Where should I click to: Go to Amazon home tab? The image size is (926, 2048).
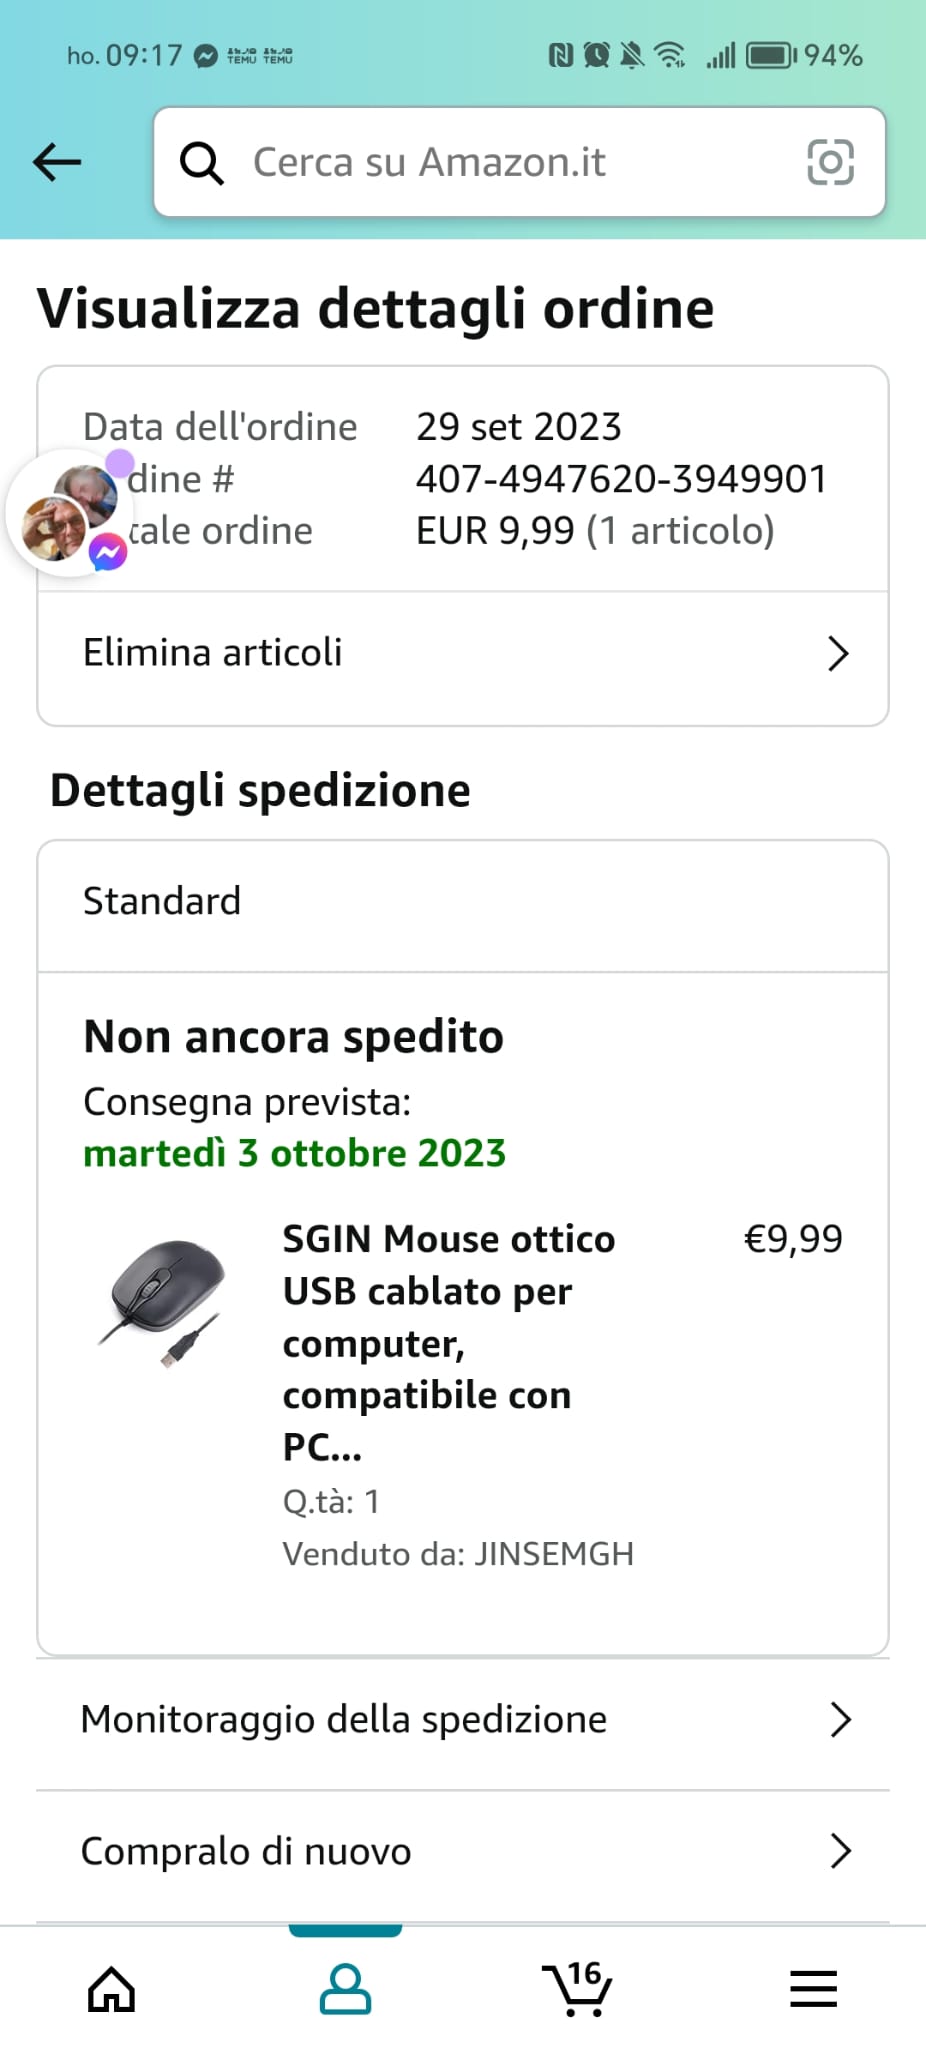point(111,1988)
